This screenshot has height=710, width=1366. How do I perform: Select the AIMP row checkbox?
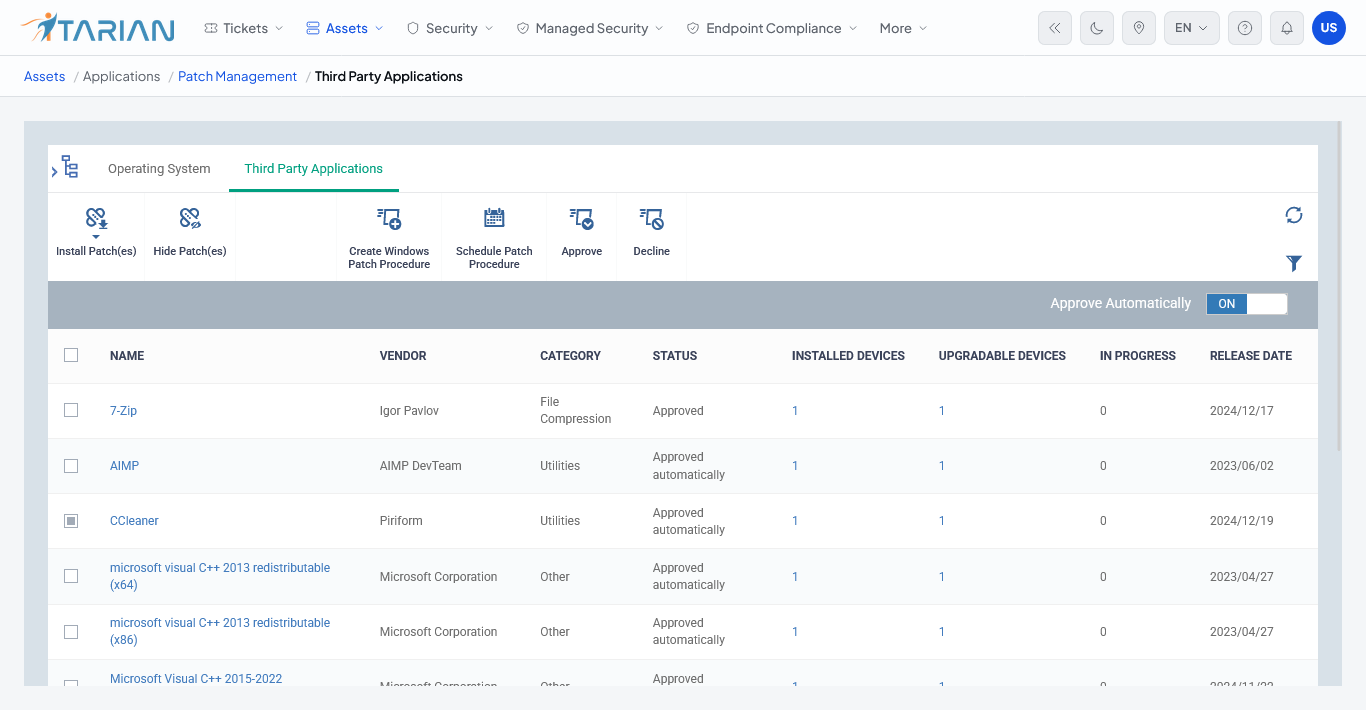[x=71, y=466]
